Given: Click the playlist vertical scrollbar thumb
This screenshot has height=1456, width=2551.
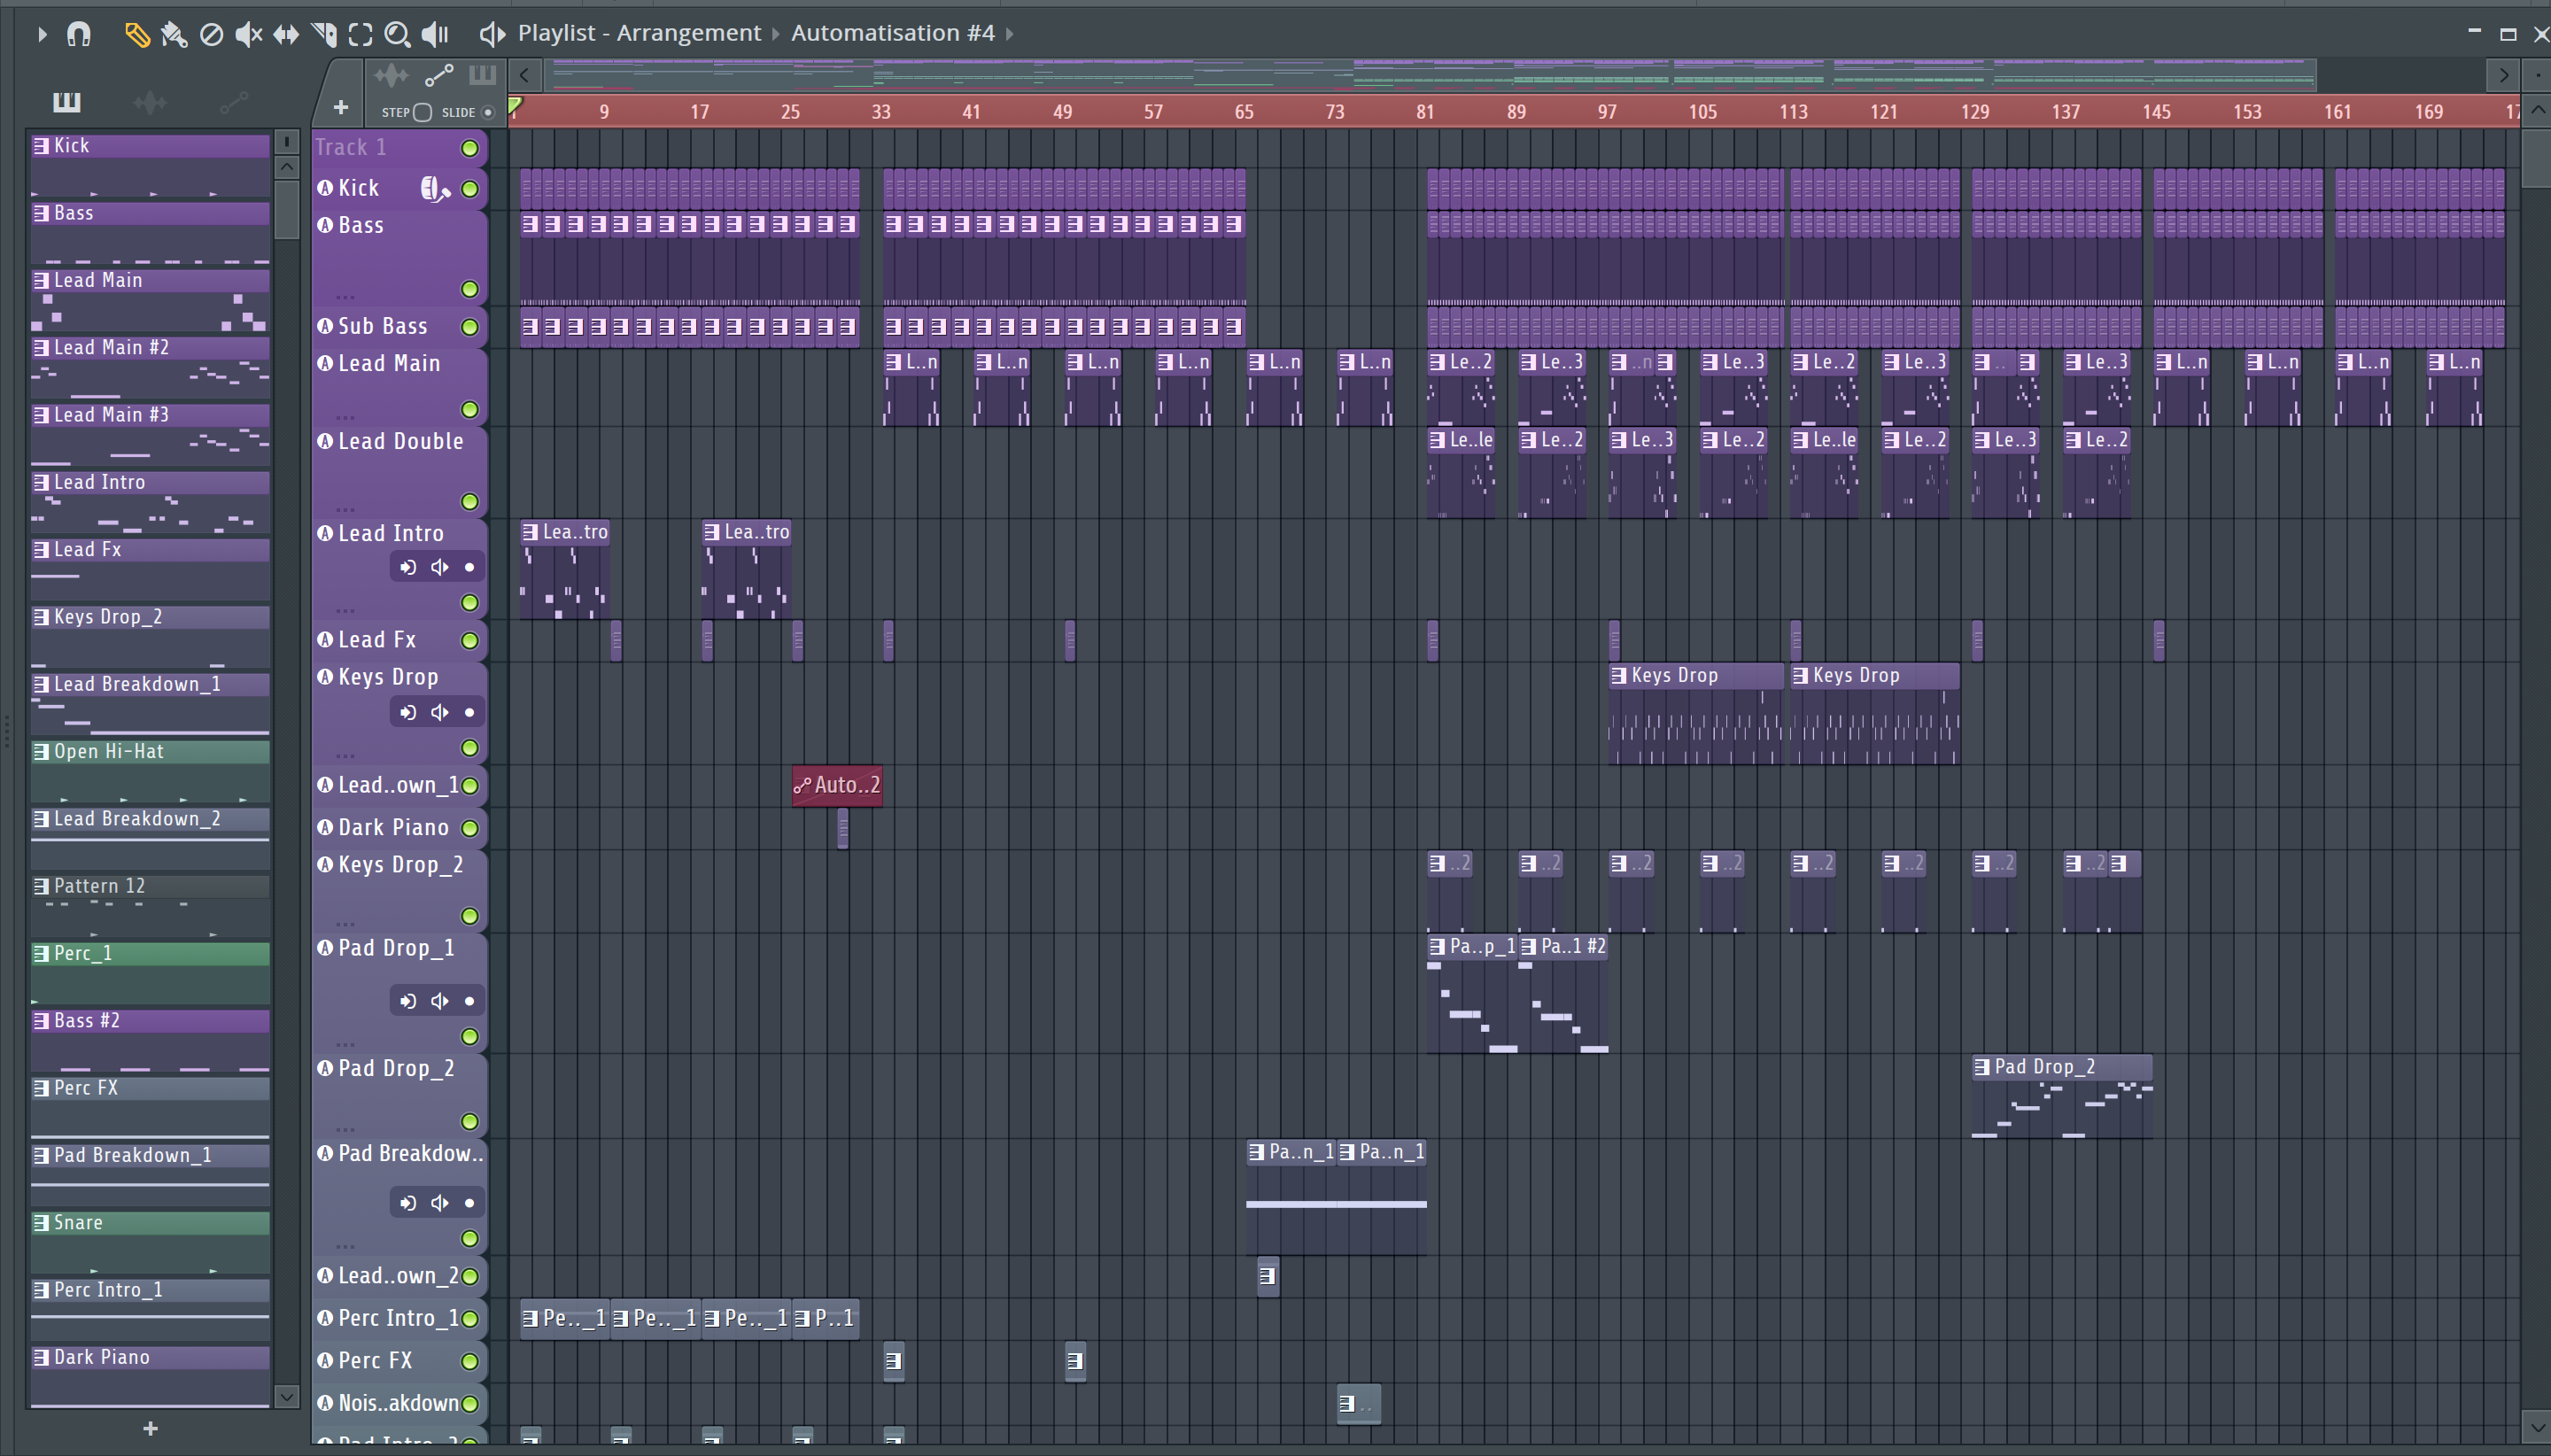Looking at the screenshot, I should pyautogui.click(x=2537, y=158).
